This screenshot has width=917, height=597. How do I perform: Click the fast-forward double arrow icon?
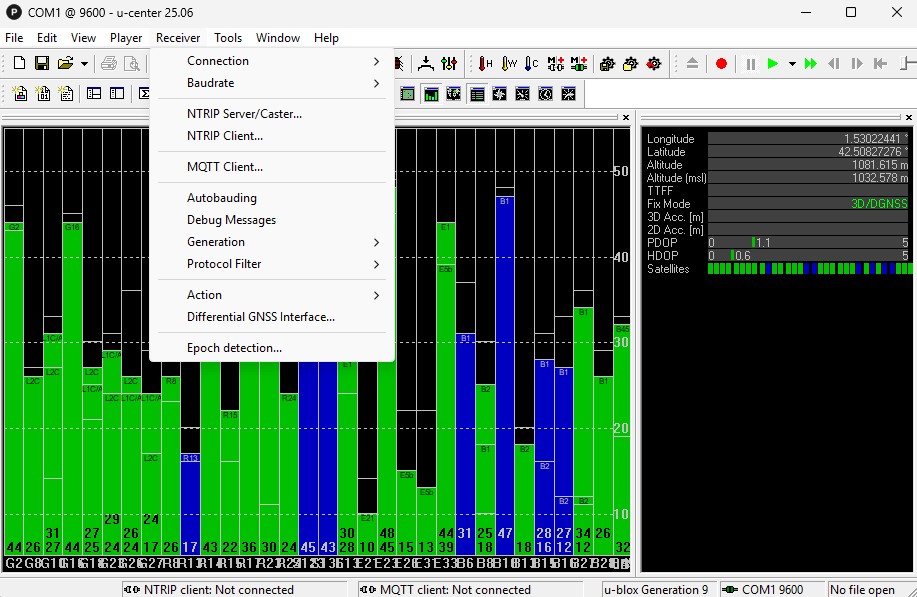(x=811, y=63)
